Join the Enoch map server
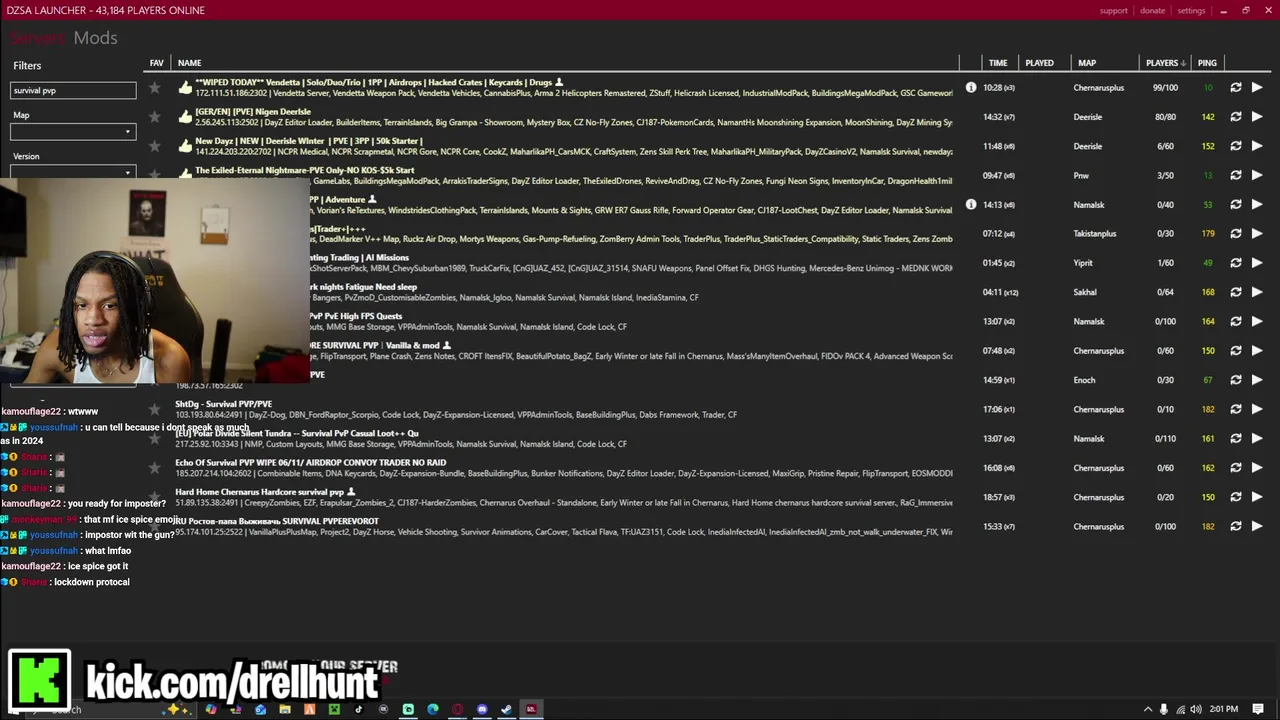1280x720 pixels. pyautogui.click(x=1257, y=380)
